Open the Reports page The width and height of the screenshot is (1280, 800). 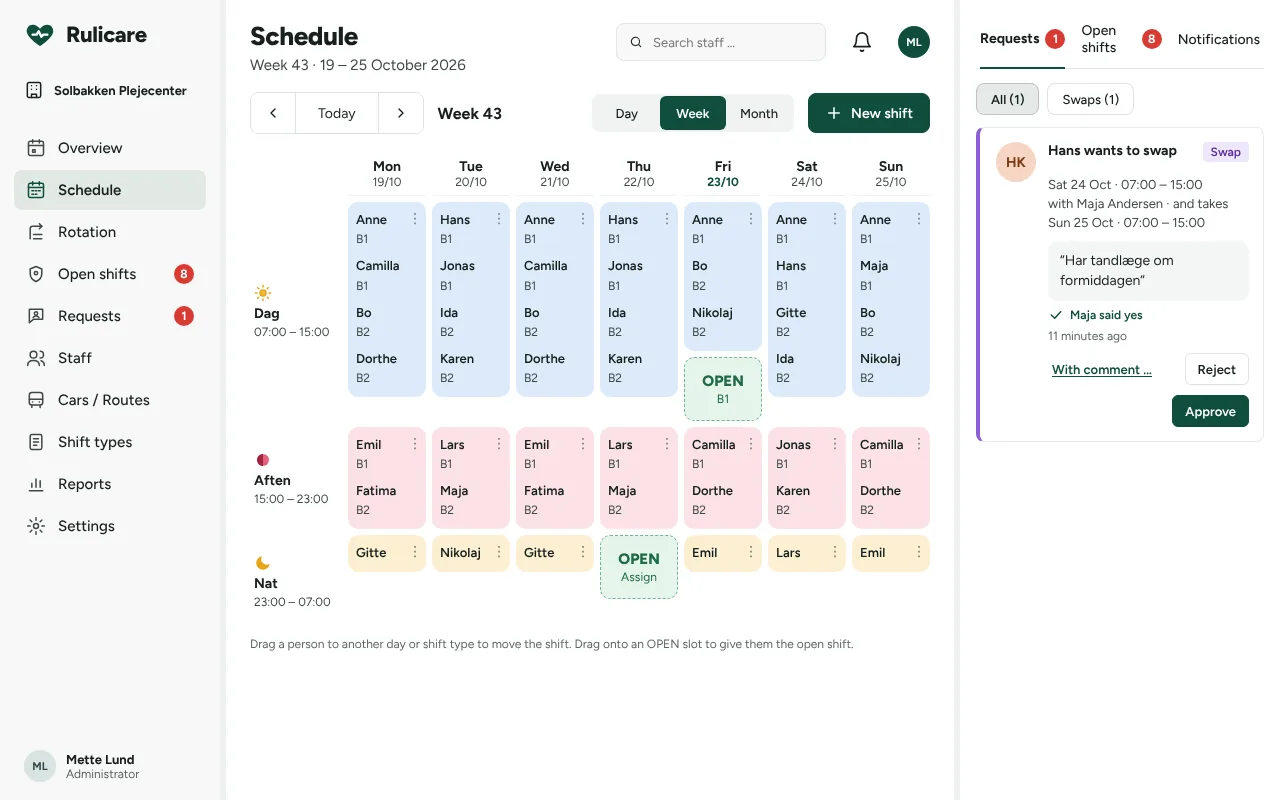point(110,484)
